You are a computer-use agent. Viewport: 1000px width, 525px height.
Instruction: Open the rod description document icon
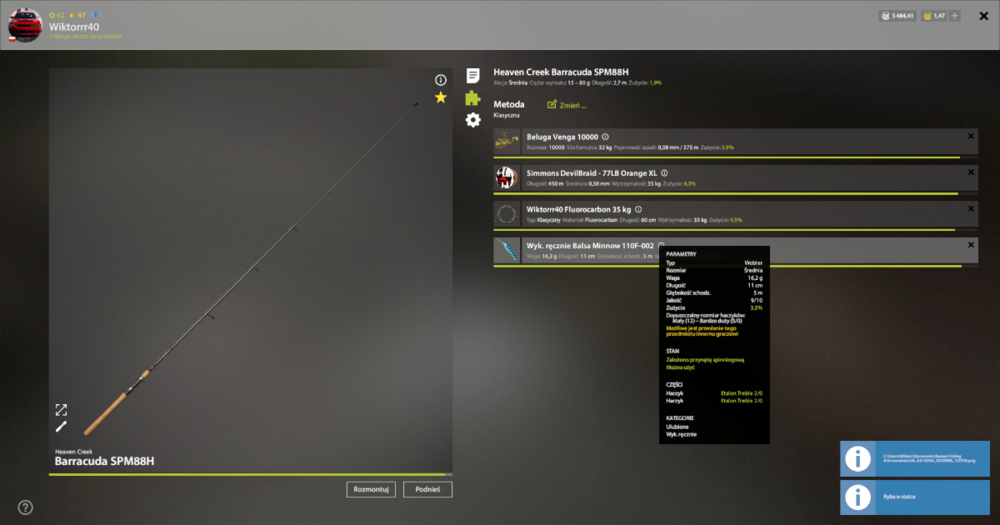[x=473, y=75]
